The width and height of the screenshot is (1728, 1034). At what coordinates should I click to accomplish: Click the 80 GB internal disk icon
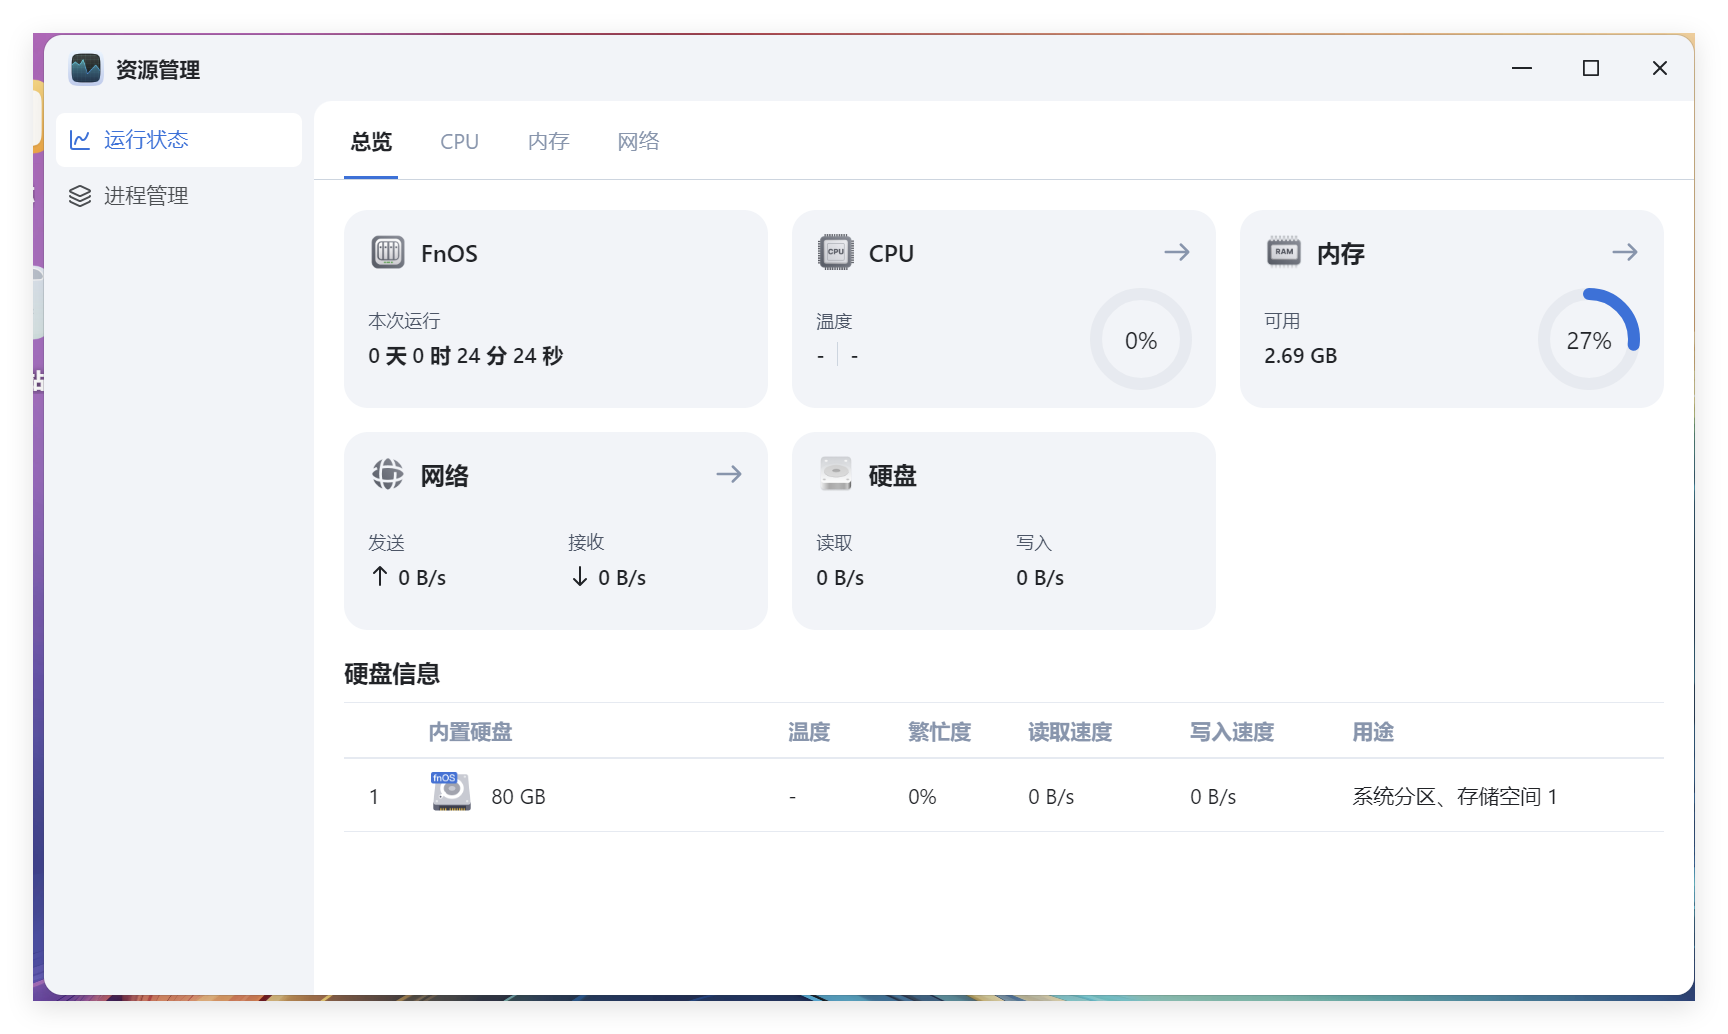coord(451,791)
